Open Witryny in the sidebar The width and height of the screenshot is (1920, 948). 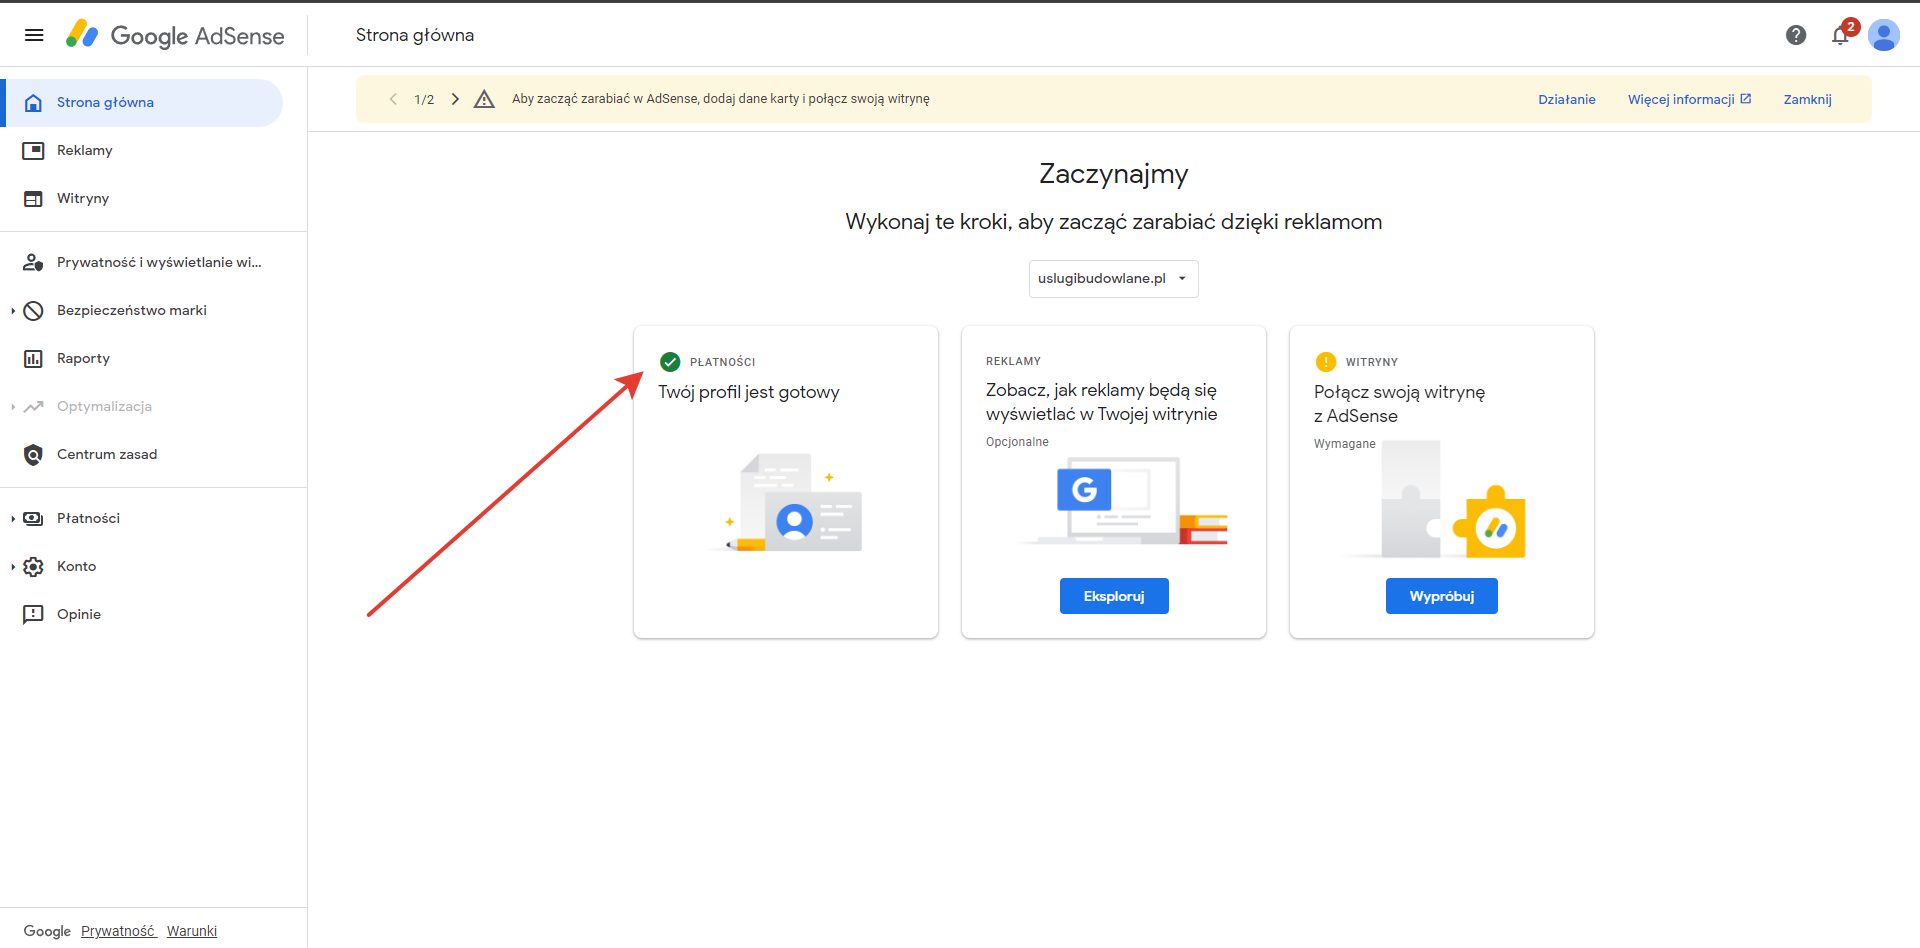pyautogui.click(x=142, y=199)
